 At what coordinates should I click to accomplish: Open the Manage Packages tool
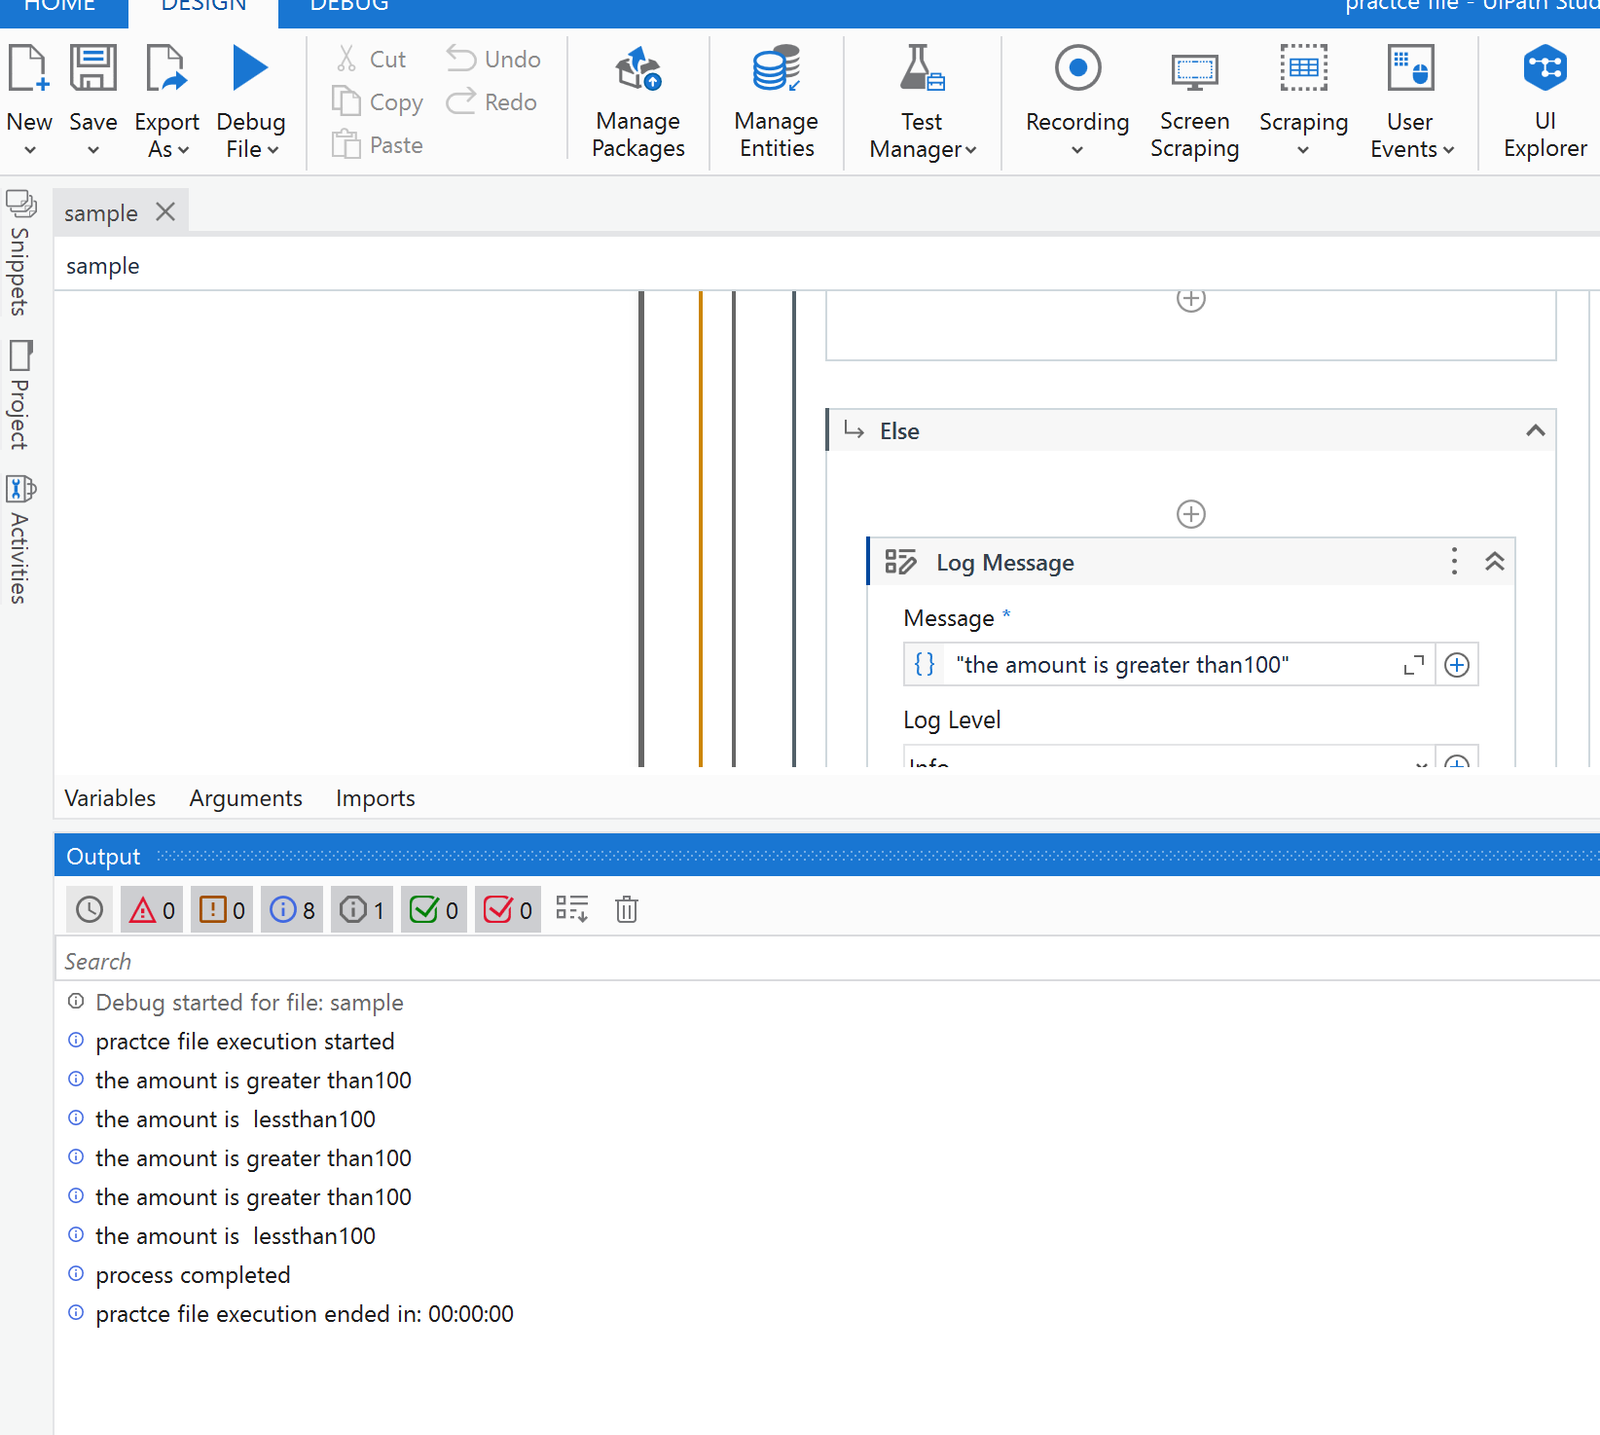pos(638,100)
